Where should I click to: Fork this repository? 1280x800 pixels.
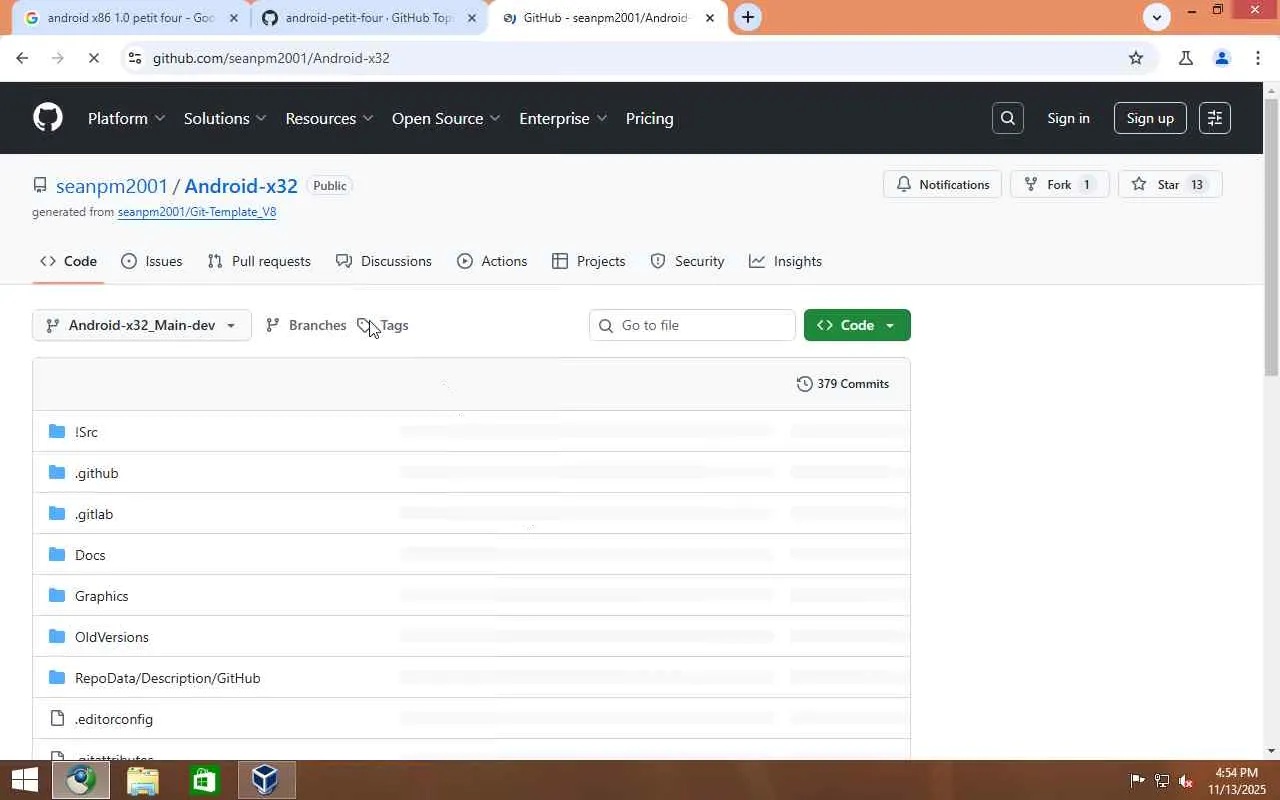tap(1060, 184)
